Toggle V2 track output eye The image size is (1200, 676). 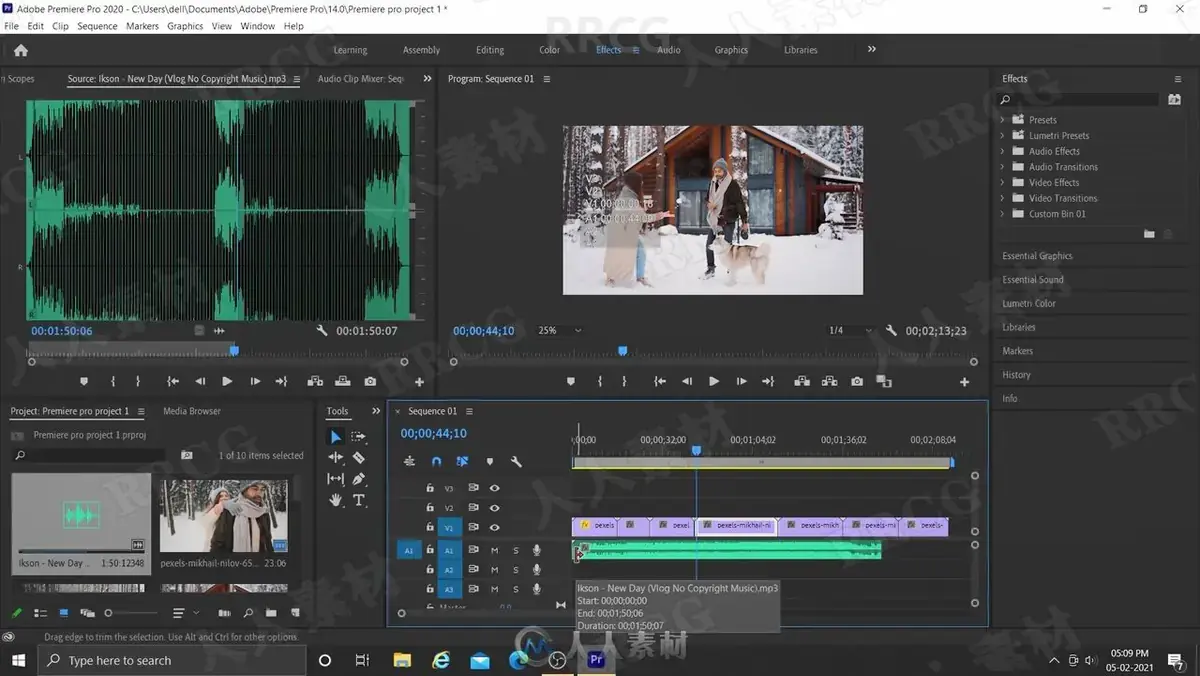pos(494,508)
